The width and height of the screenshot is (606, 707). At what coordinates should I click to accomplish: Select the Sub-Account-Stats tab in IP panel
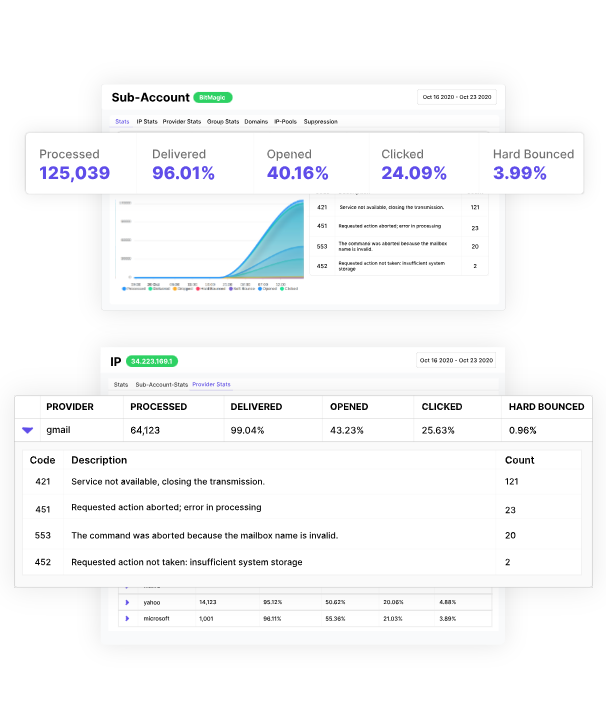161,384
